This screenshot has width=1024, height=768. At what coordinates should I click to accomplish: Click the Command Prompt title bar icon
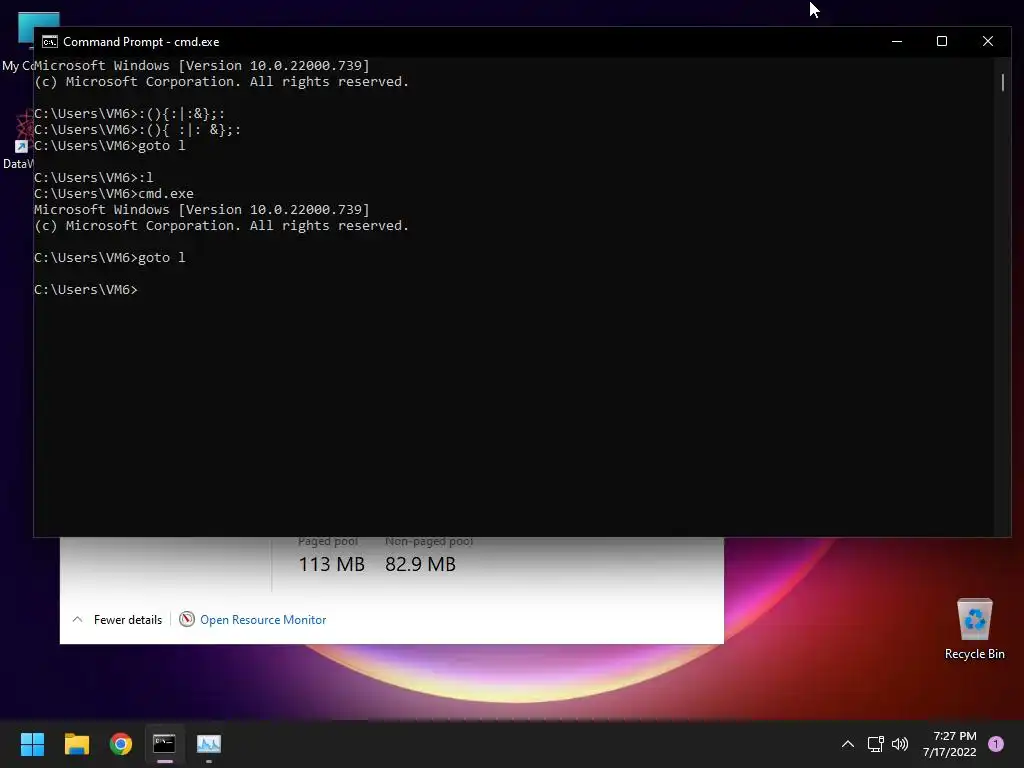(50, 42)
